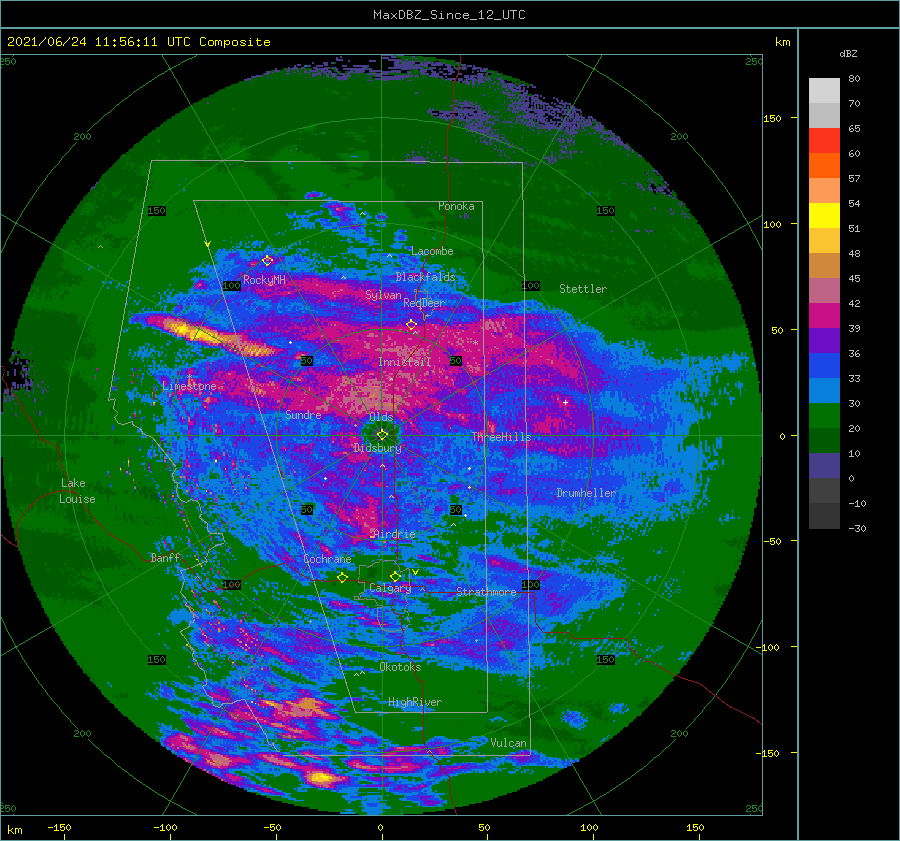Click the Ponoka town label
This screenshot has width=900, height=841.
[x=456, y=206]
